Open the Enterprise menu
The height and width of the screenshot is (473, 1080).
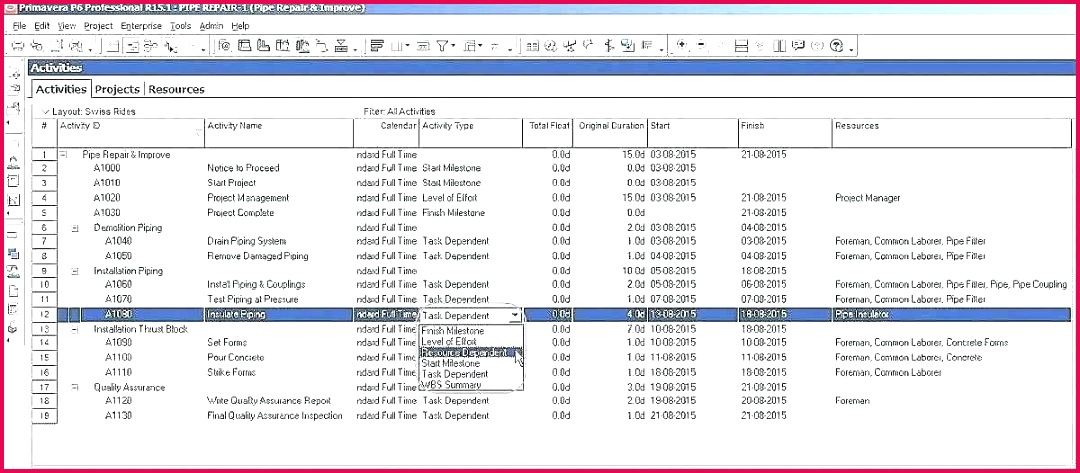pyautogui.click(x=141, y=25)
